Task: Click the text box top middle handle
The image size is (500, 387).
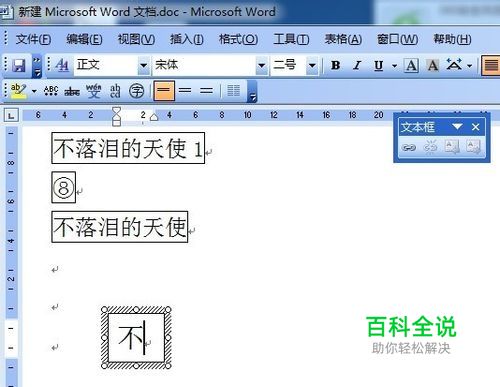Action: 136,310
